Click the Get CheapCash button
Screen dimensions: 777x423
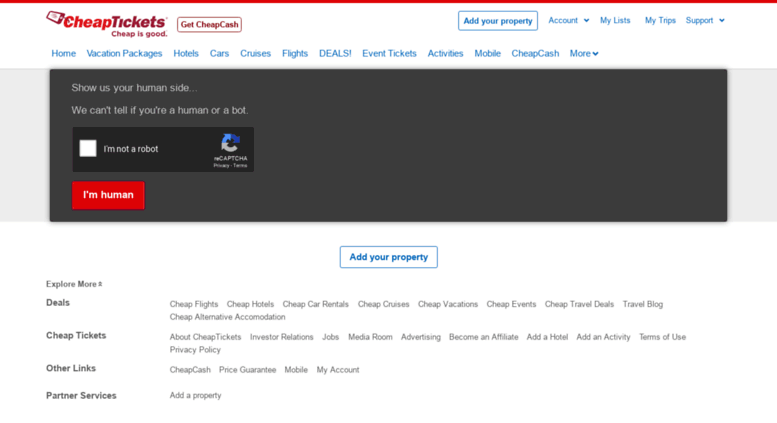click(209, 24)
